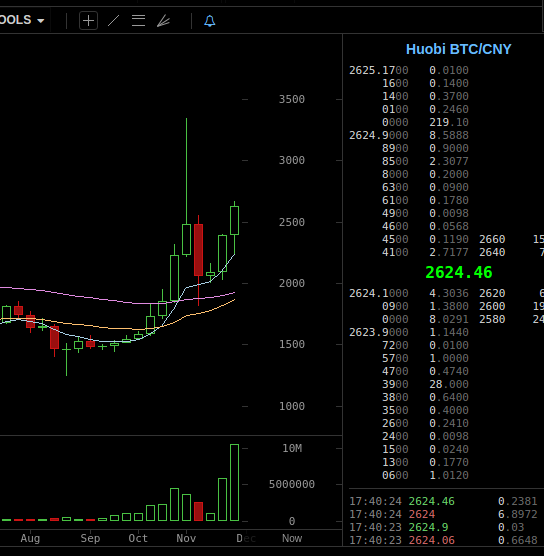
Task: Jump to Now on time axis
Action: [292, 538]
